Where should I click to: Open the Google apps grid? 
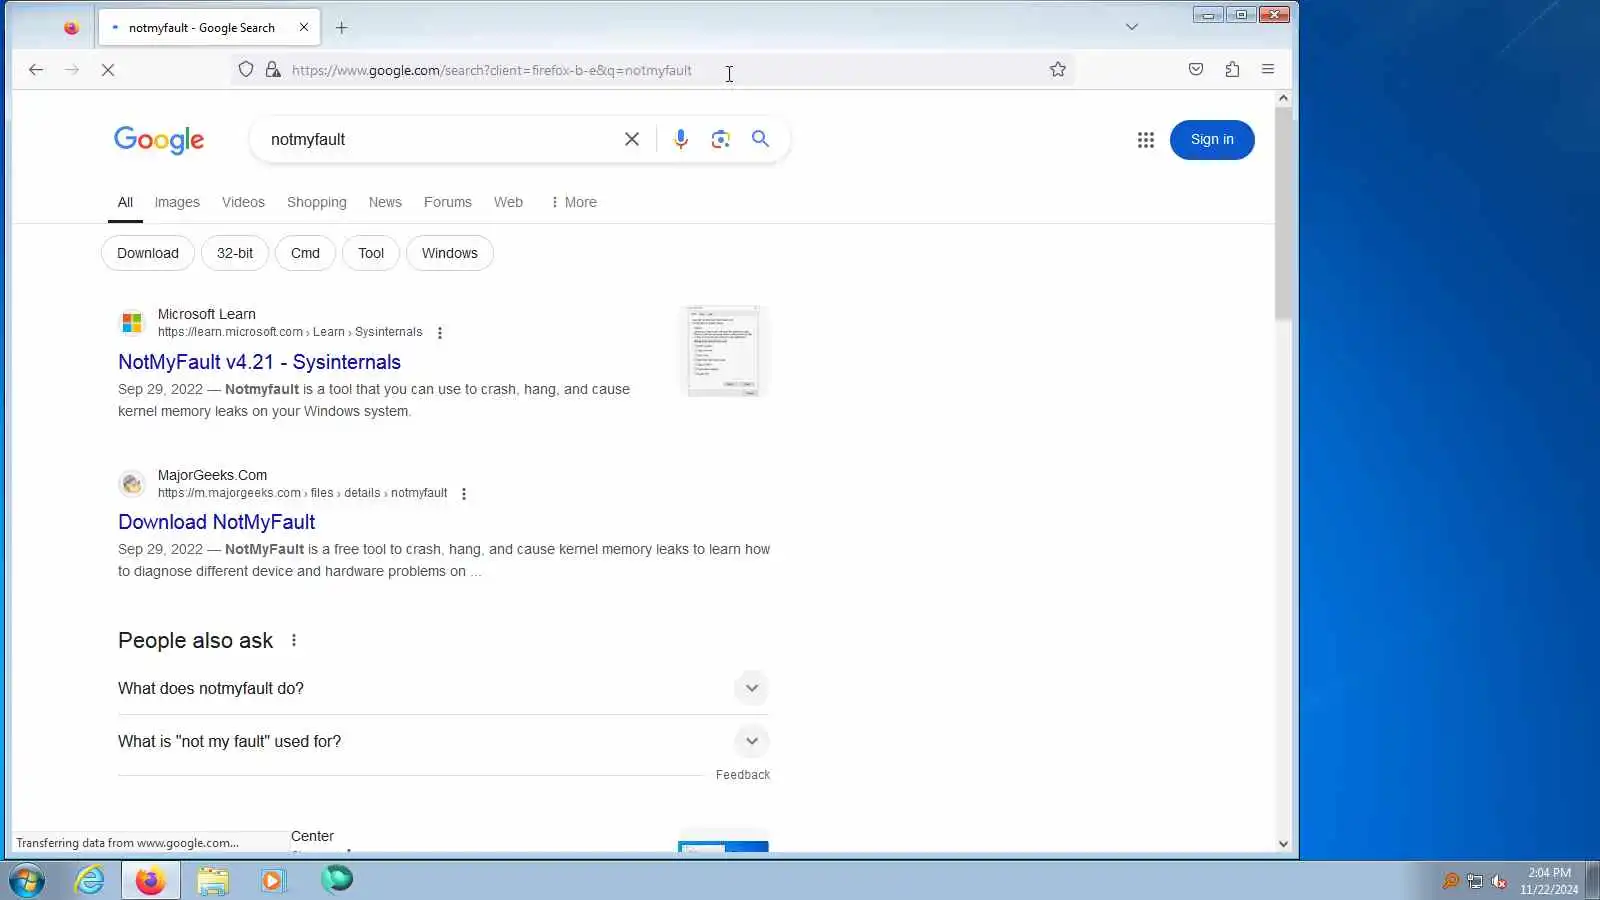(x=1146, y=140)
